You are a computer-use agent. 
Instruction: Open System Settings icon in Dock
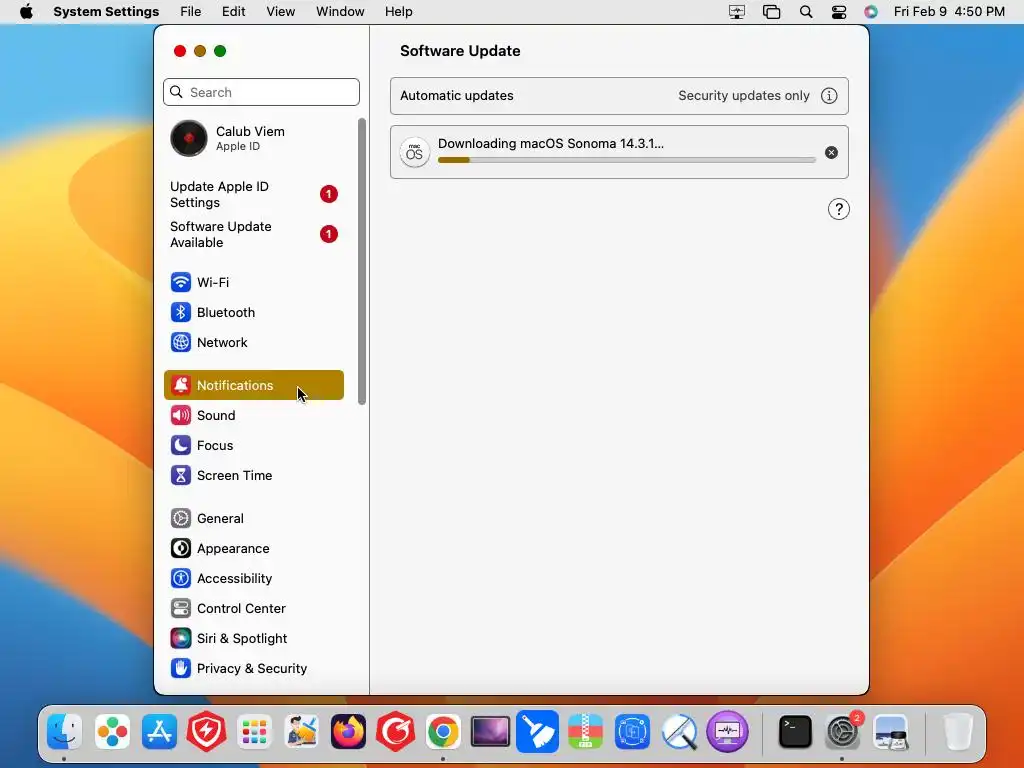click(842, 731)
